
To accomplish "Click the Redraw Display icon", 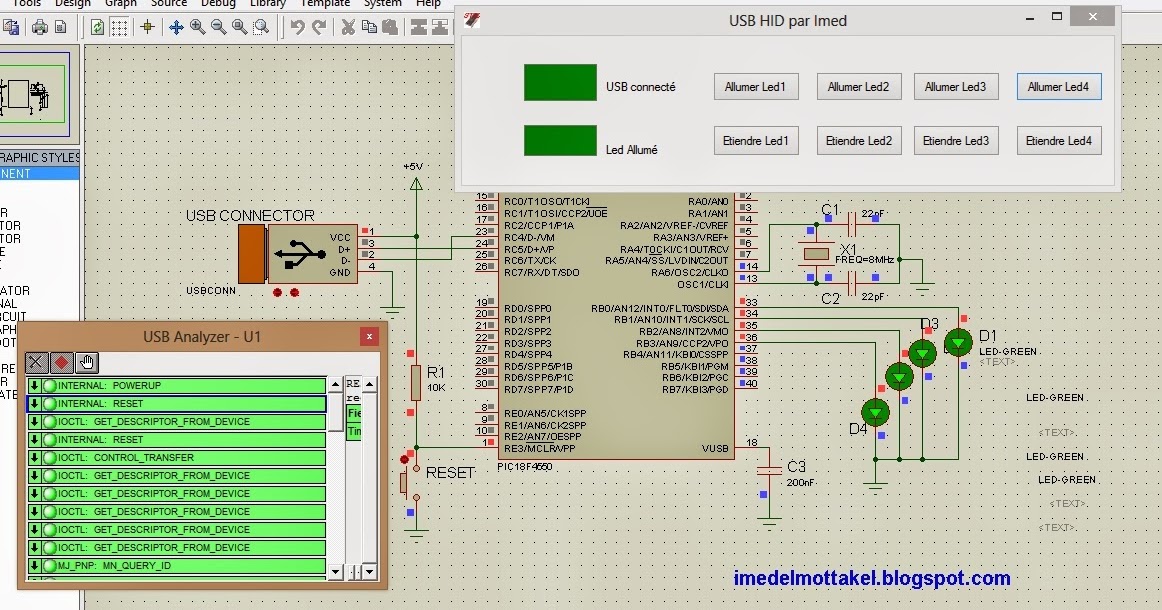I will pyautogui.click(x=96, y=26).
